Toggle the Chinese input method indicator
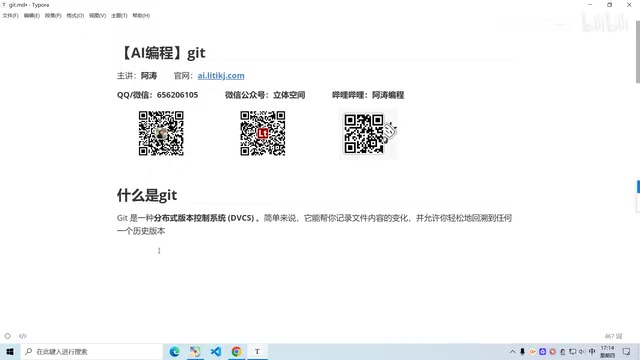The width and height of the screenshot is (640, 360). [x=592, y=351]
